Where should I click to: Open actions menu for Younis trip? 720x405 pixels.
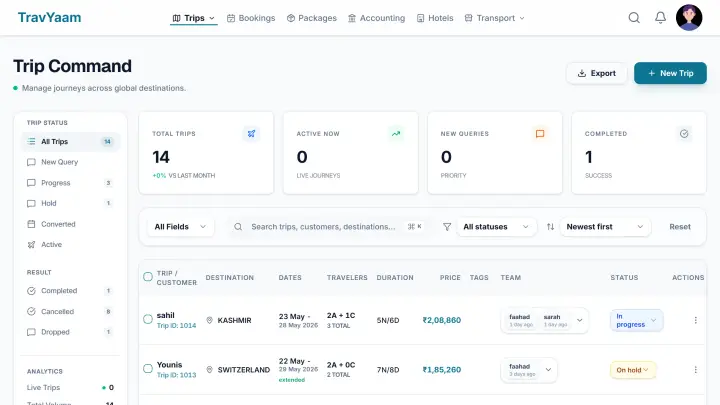(x=696, y=370)
